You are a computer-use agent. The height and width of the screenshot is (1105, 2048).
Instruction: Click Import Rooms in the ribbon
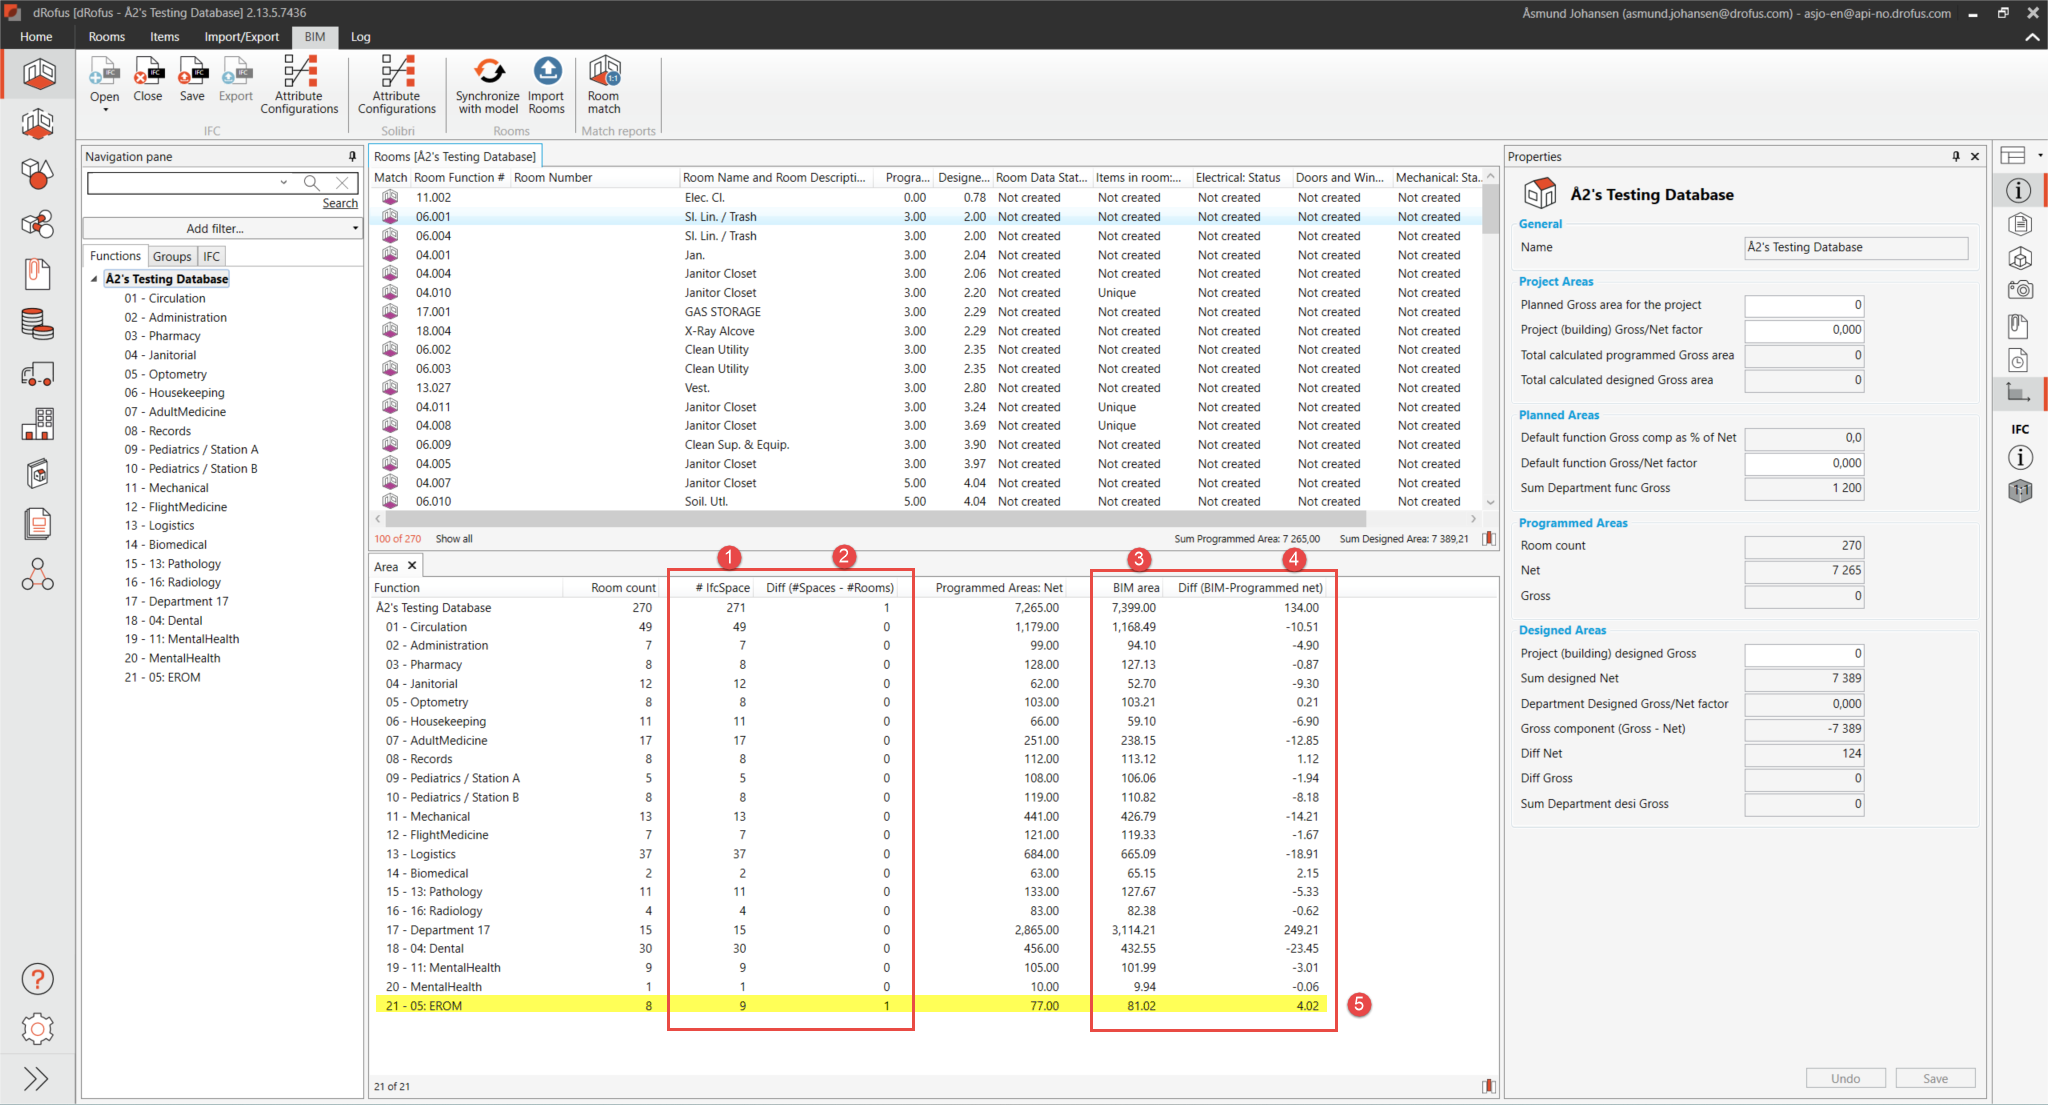click(546, 73)
